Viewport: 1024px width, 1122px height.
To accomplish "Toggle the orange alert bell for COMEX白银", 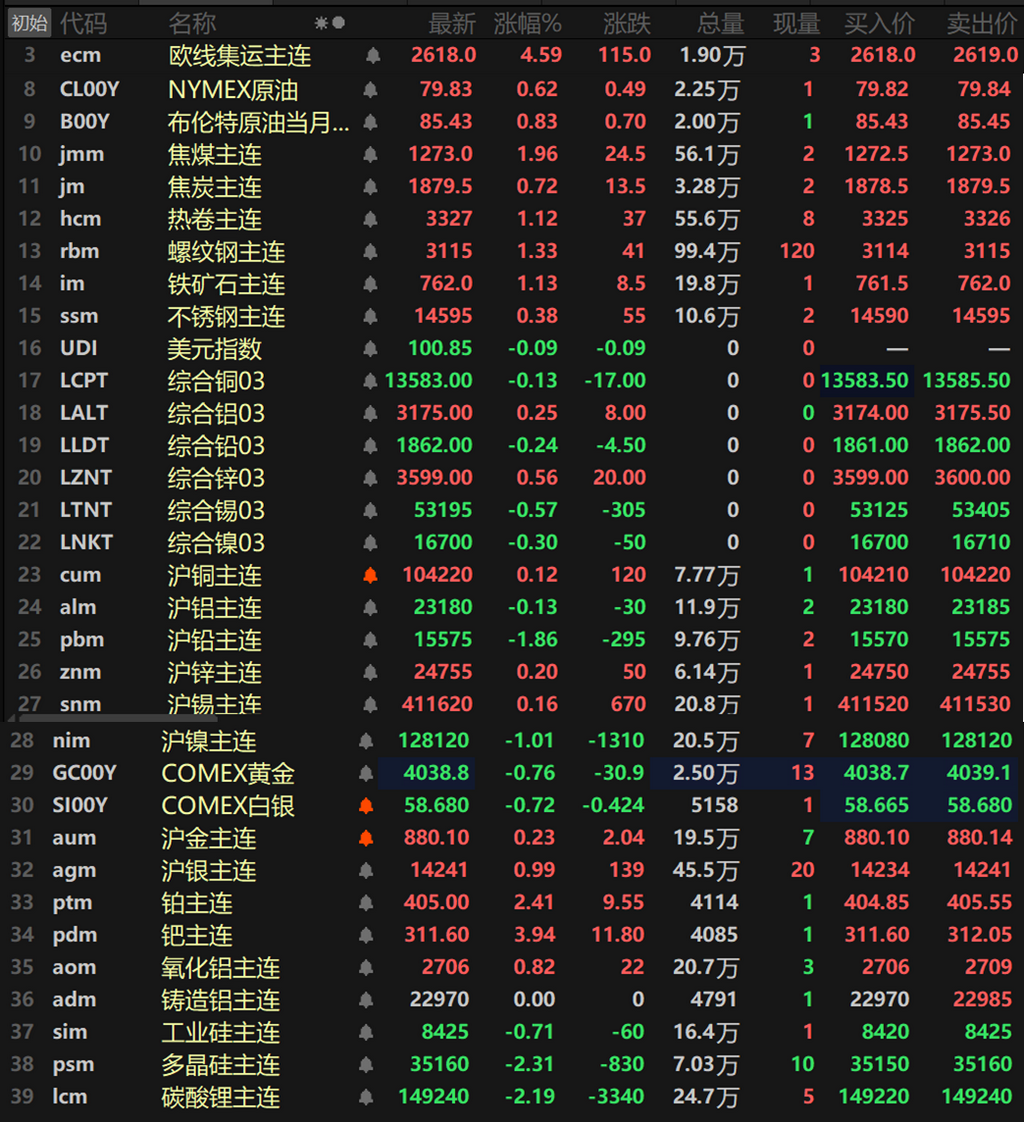I will click(366, 806).
